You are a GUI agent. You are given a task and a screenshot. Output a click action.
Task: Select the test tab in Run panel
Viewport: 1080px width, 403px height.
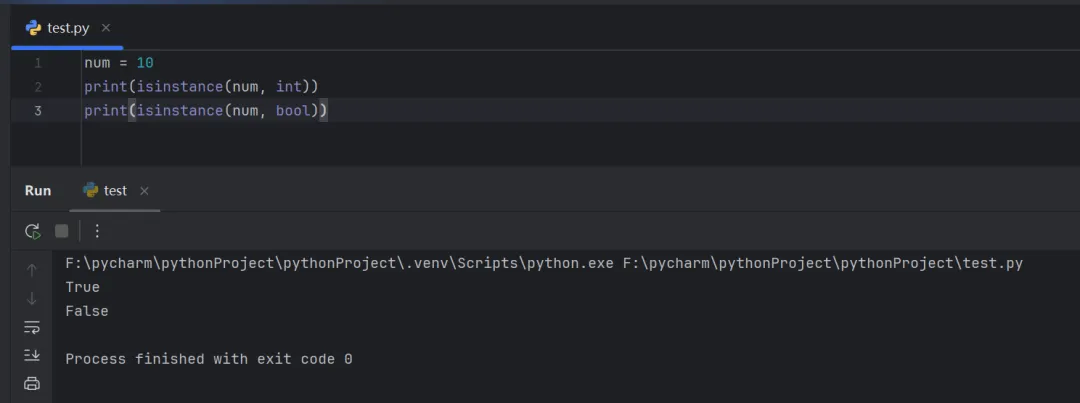tap(115, 190)
